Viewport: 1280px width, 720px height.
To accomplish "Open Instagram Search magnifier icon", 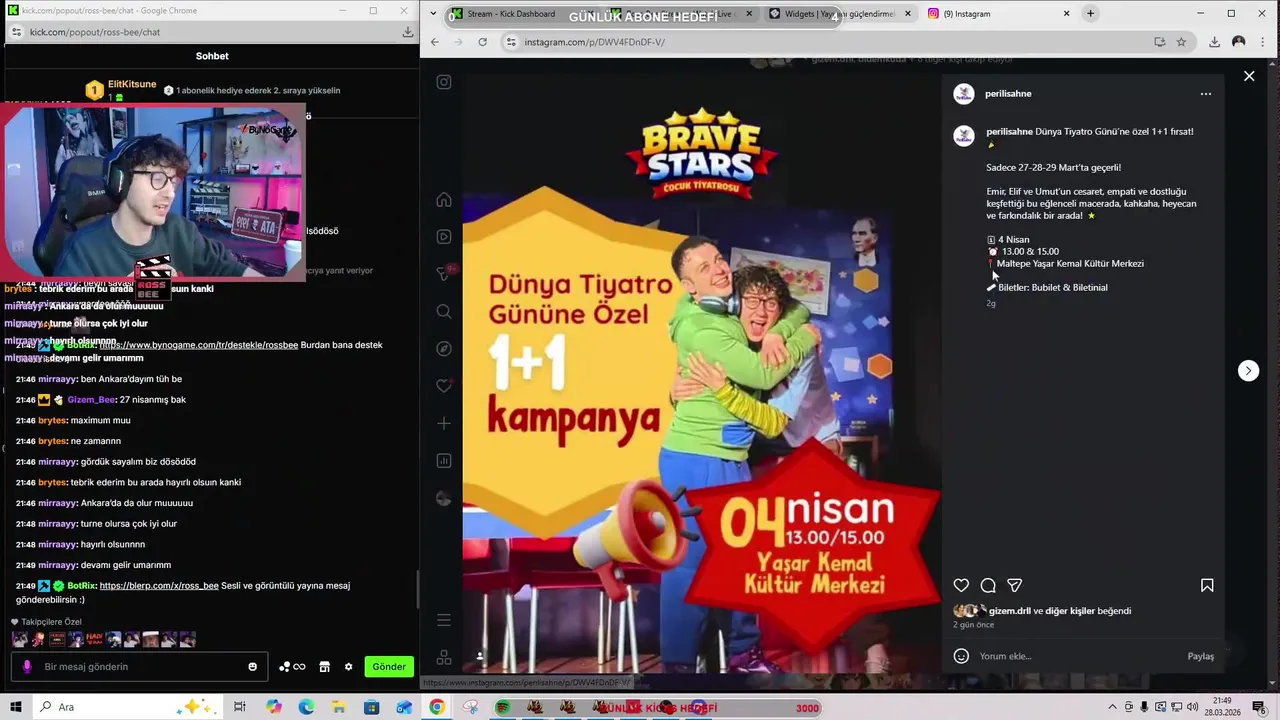I will click(x=444, y=311).
